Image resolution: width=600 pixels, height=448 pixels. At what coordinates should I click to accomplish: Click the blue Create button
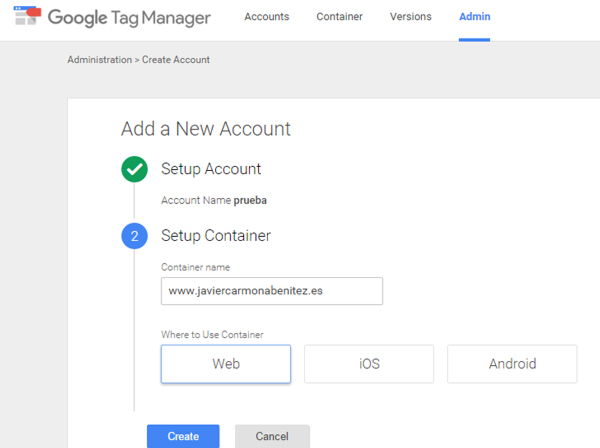tap(183, 436)
